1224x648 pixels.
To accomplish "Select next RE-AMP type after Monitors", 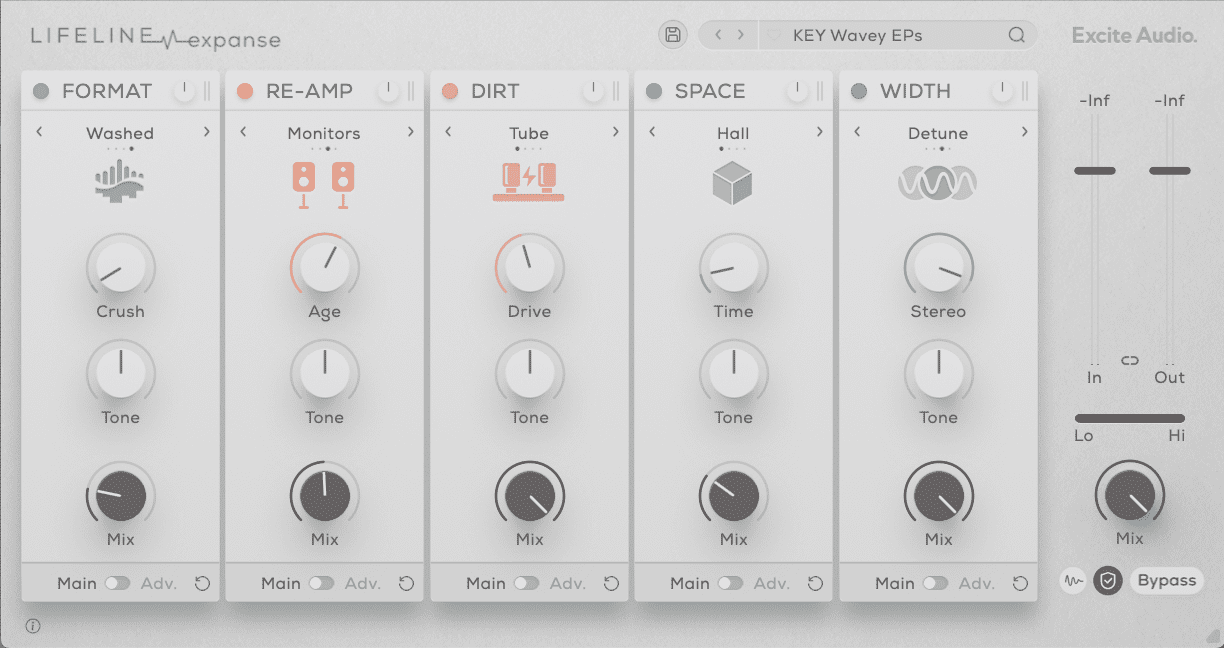I will tap(410, 131).
